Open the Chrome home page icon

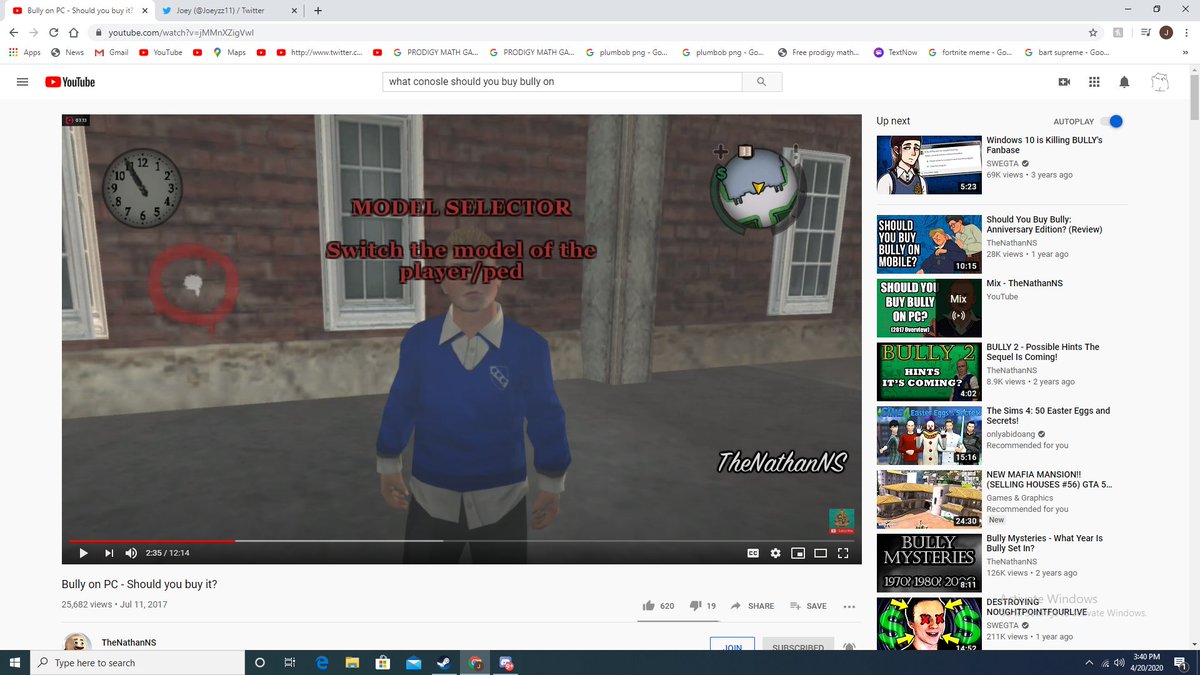click(75, 32)
